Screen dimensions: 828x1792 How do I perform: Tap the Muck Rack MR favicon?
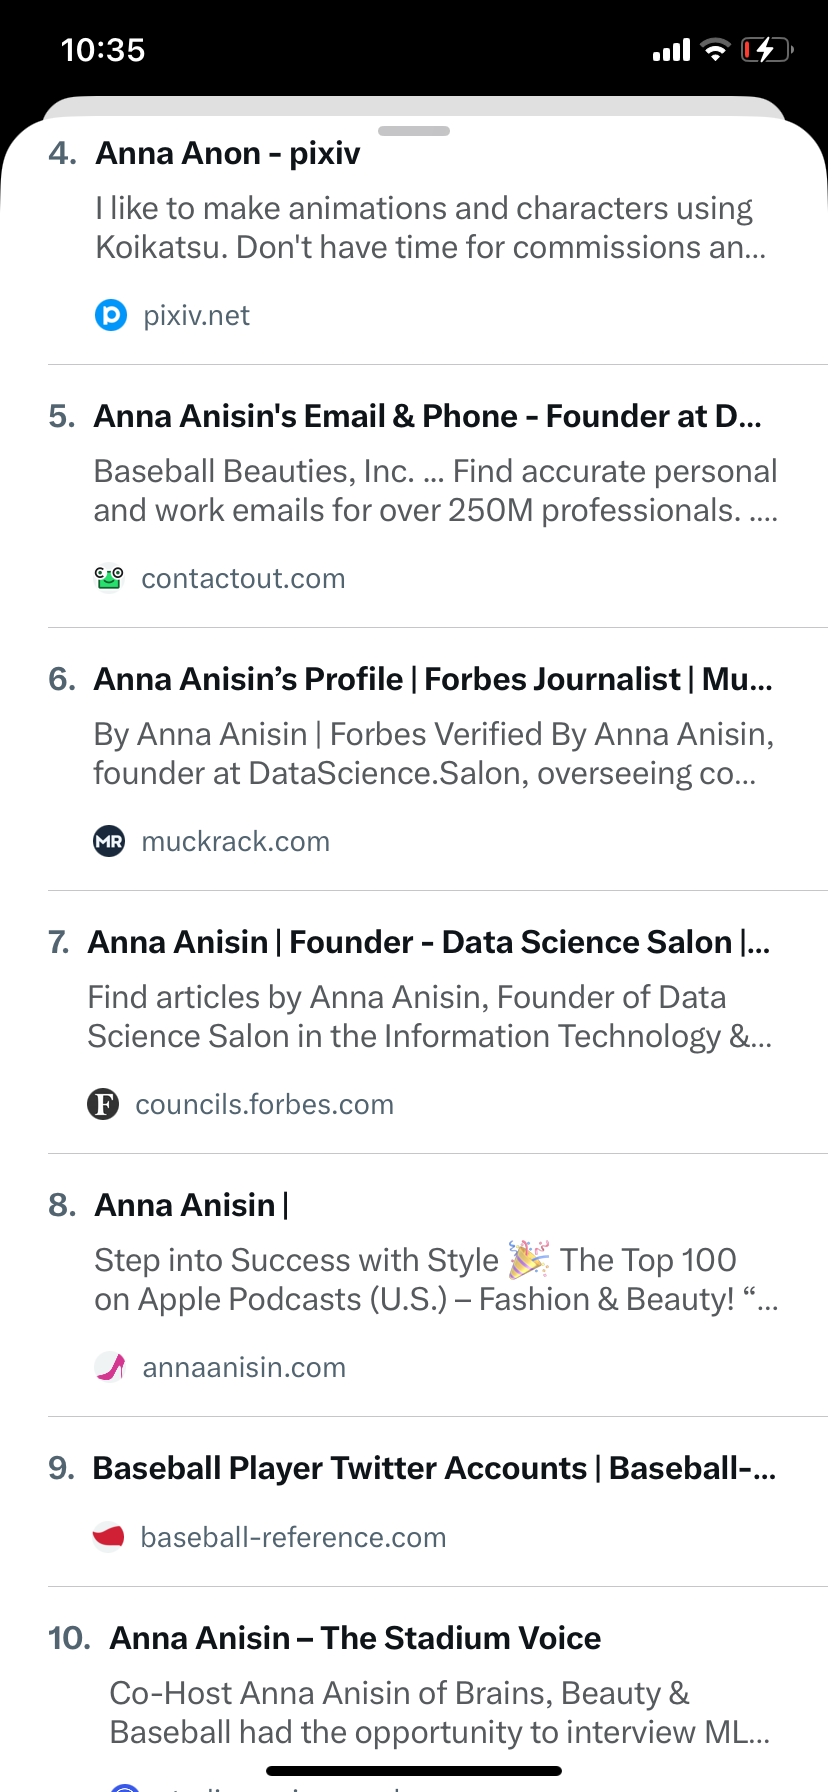109,841
